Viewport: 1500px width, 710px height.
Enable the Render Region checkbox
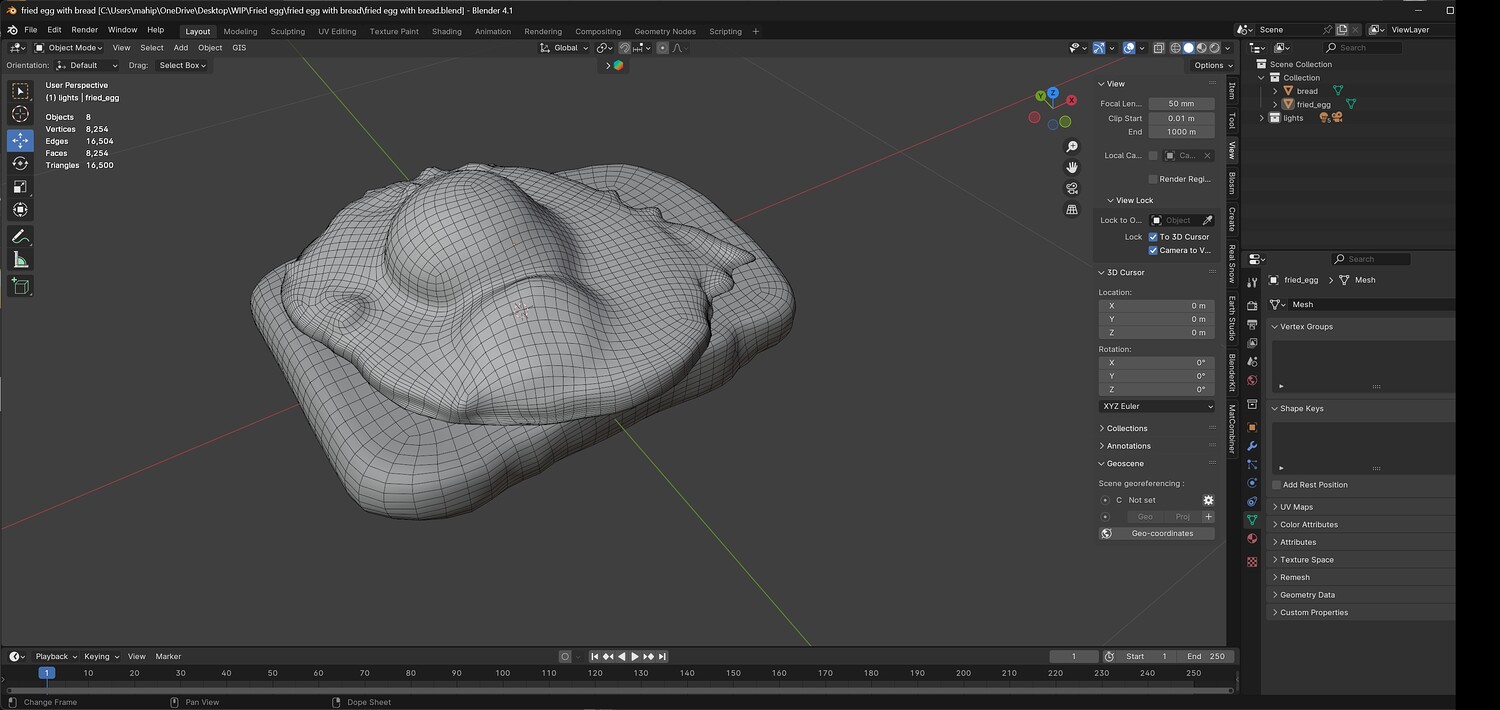[x=1153, y=179]
